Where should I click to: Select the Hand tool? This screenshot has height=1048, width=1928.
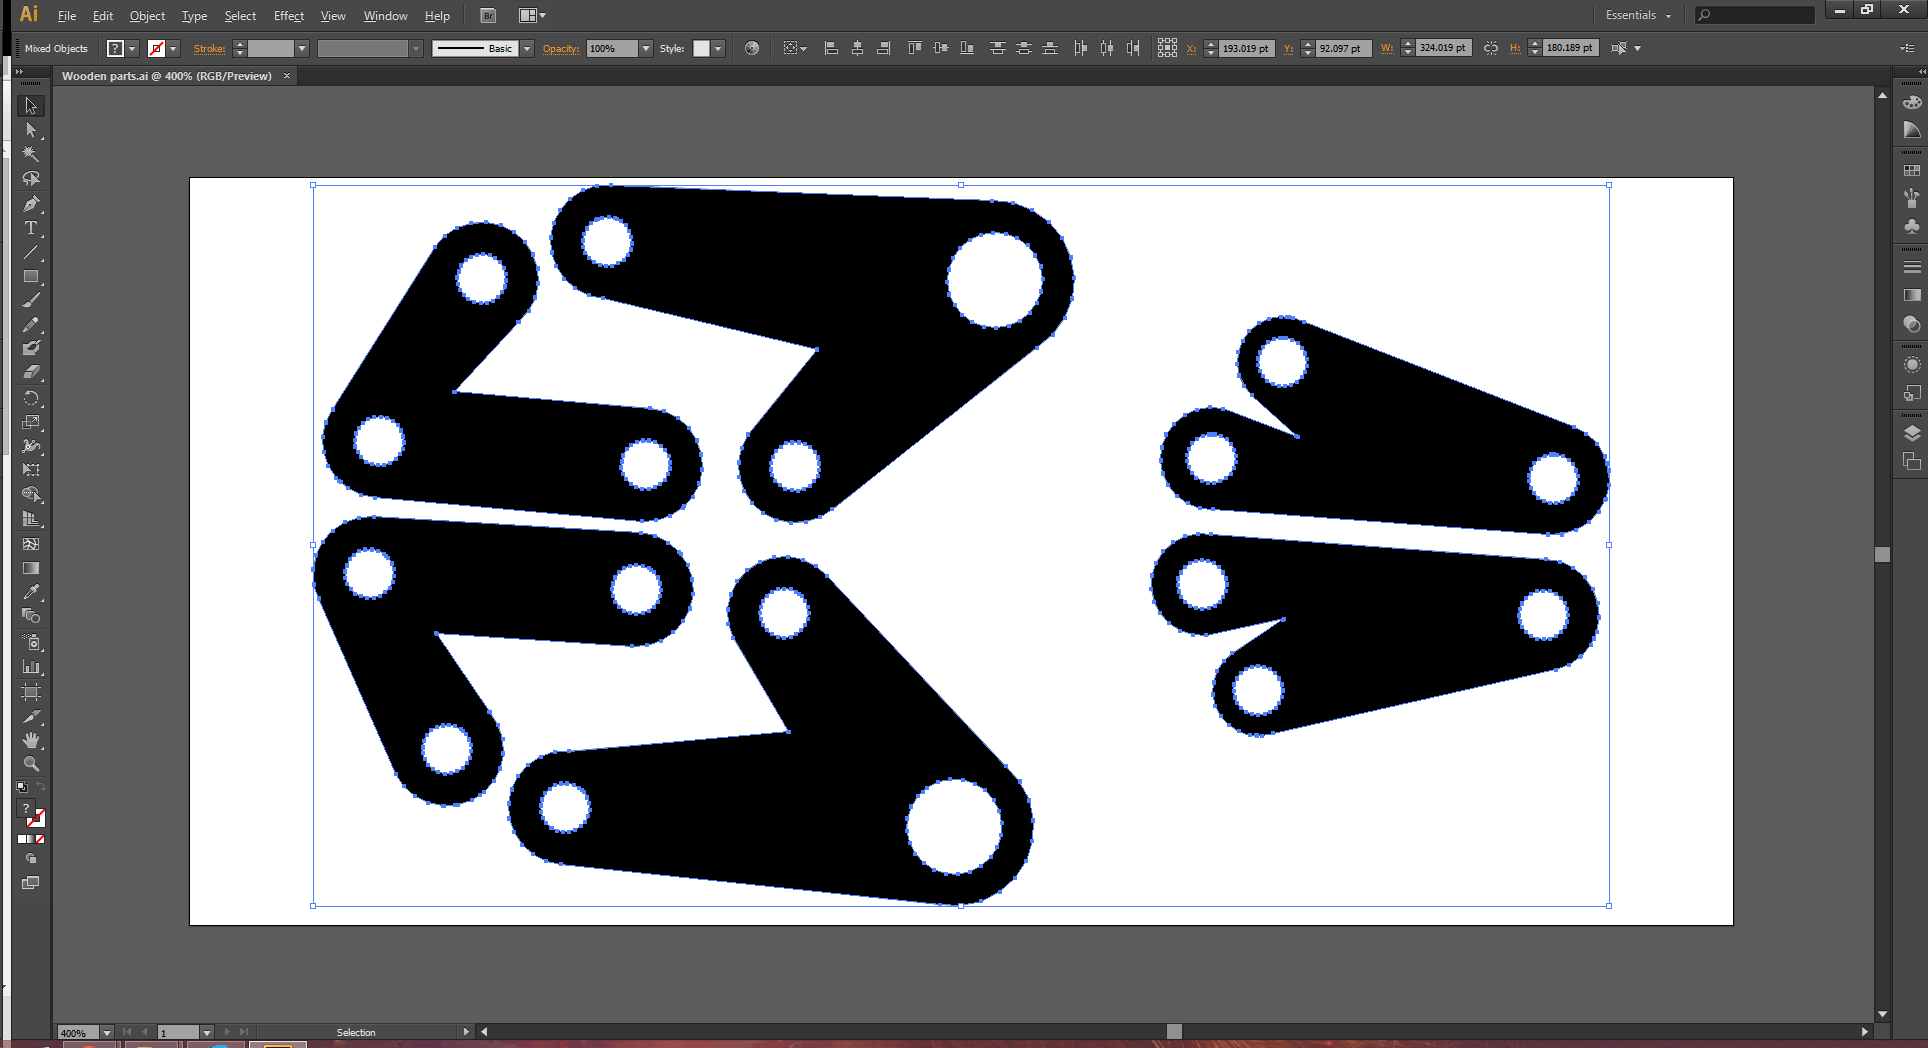pyautogui.click(x=31, y=740)
